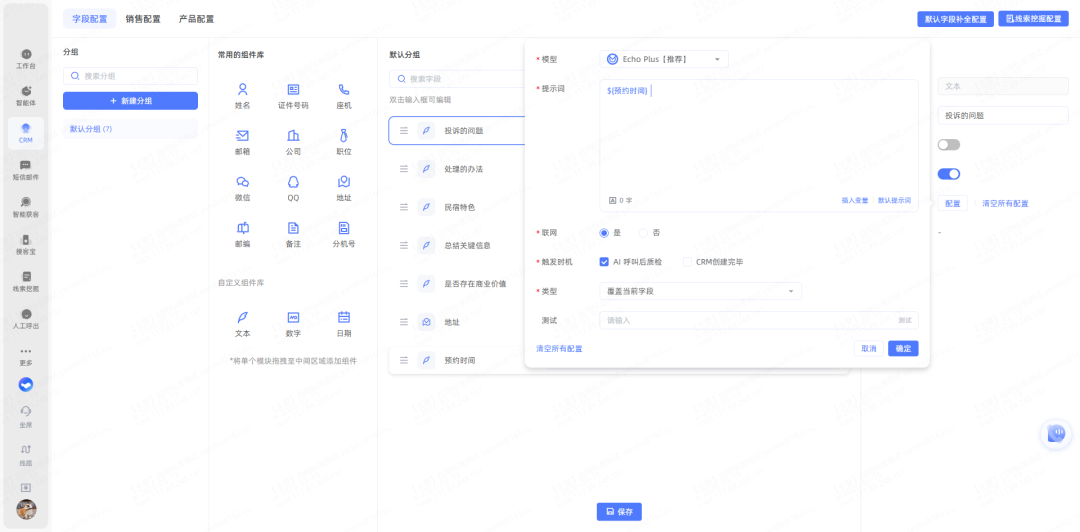
Task: Pick the 日期 custom component icon
Action: click(343, 317)
